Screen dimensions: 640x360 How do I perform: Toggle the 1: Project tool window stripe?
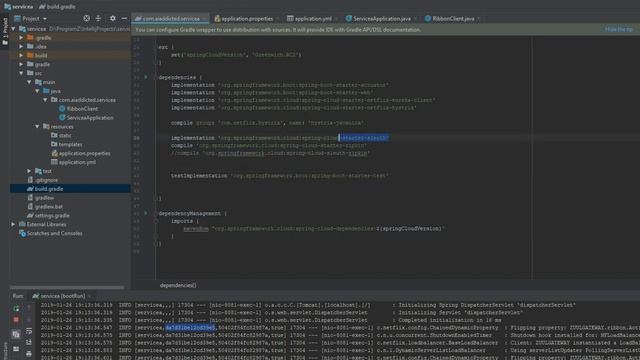[x=5, y=32]
